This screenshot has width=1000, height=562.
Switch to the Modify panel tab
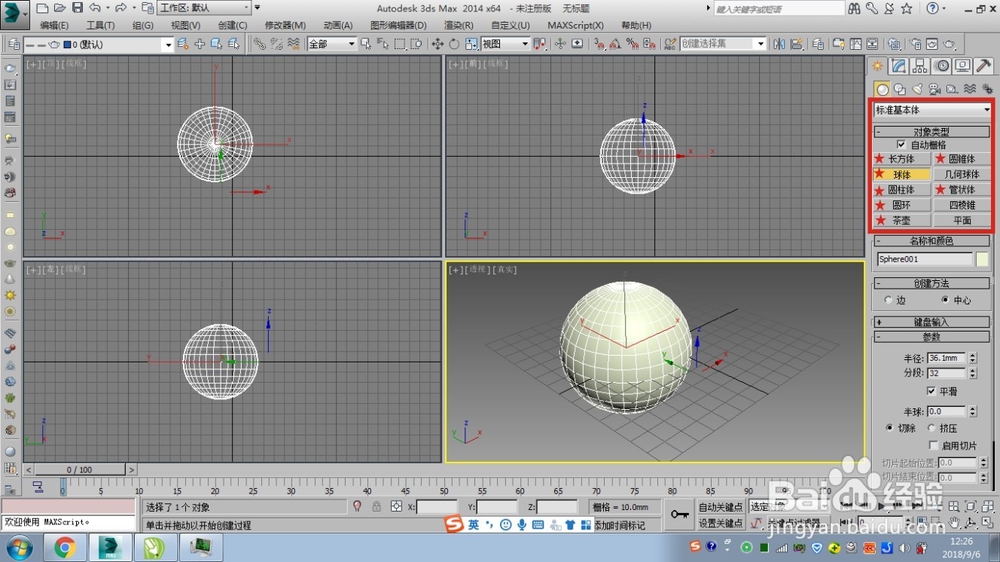pyautogui.click(x=899, y=66)
